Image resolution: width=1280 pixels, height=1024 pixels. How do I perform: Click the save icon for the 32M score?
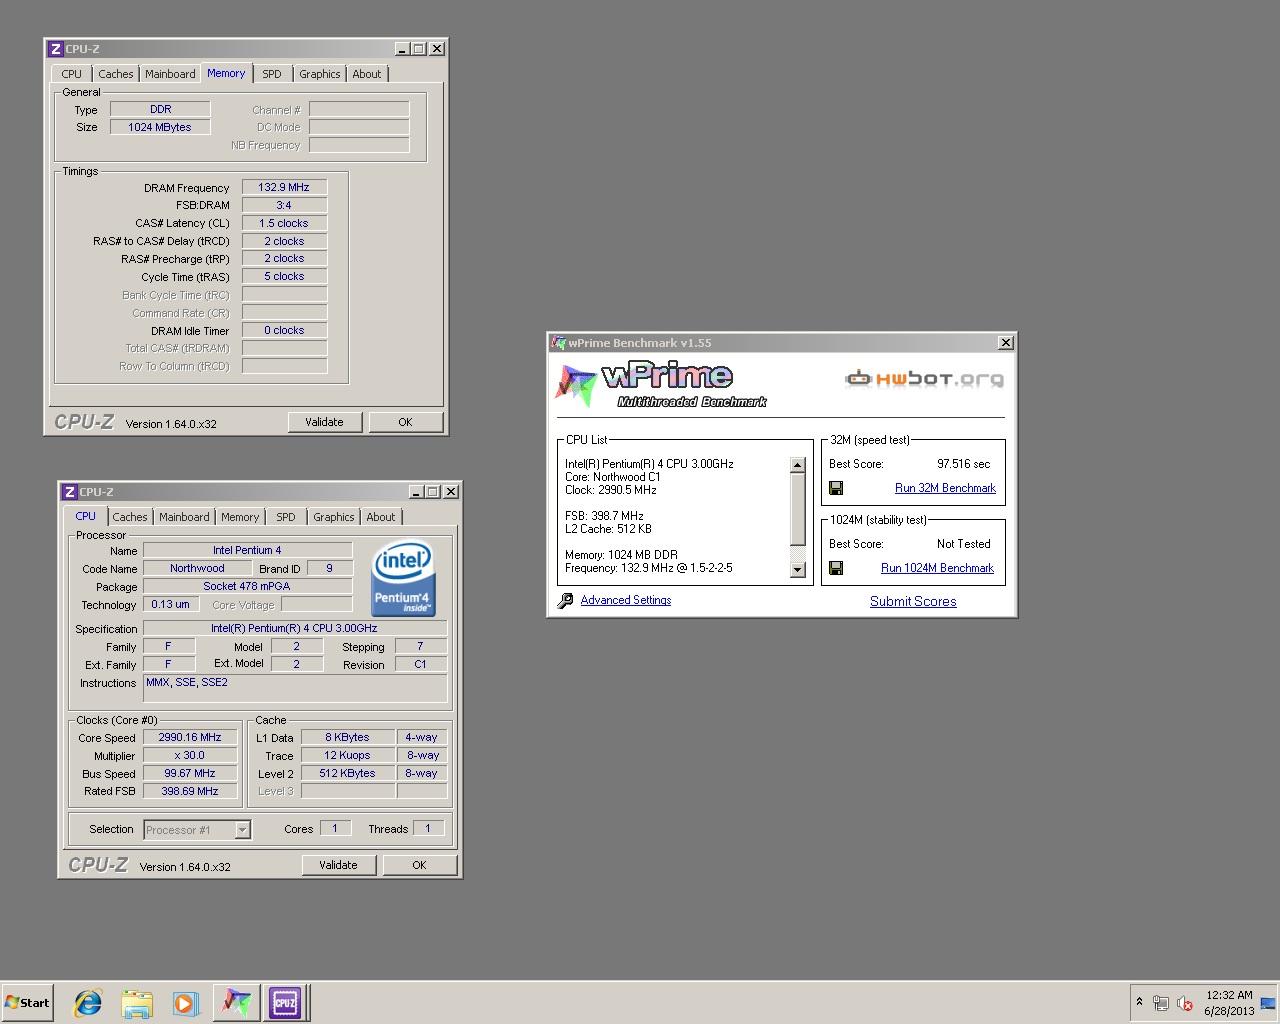click(x=836, y=488)
